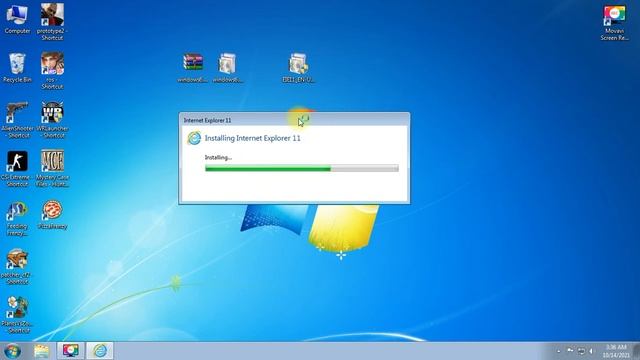640x360 pixels.
Task: Click the Internet Explorer 11 dialog title bar
Action: [294, 120]
